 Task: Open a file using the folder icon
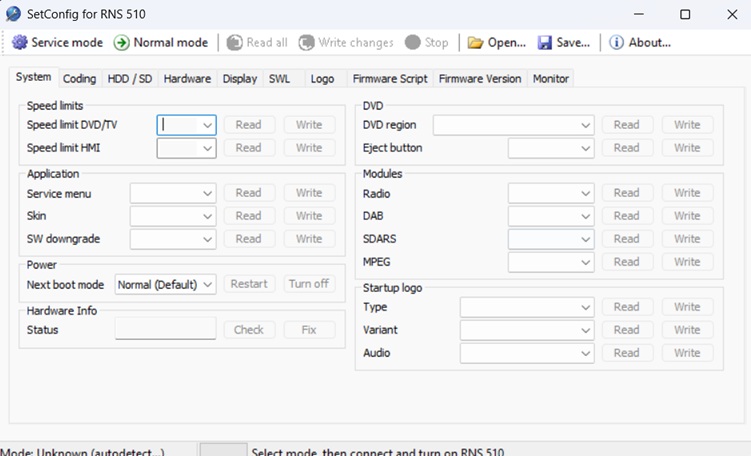[475, 43]
